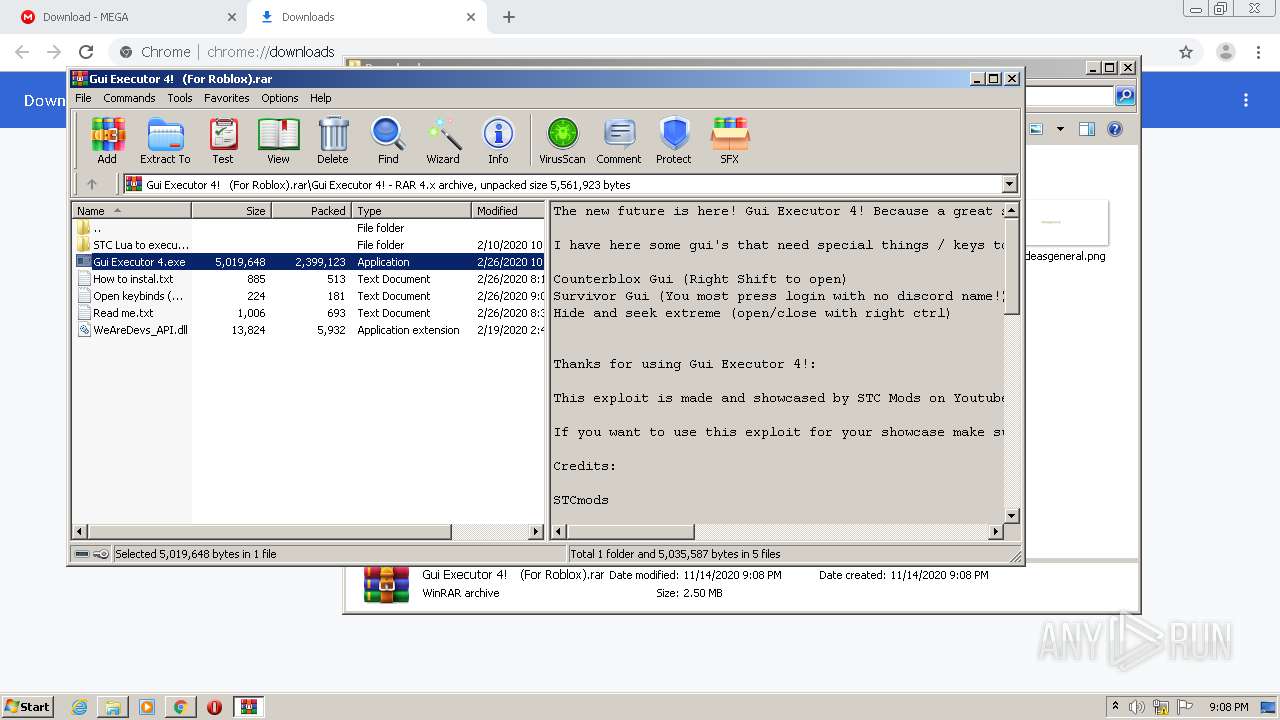
Task: Open Windows Explorer from the taskbar
Action: point(113,707)
